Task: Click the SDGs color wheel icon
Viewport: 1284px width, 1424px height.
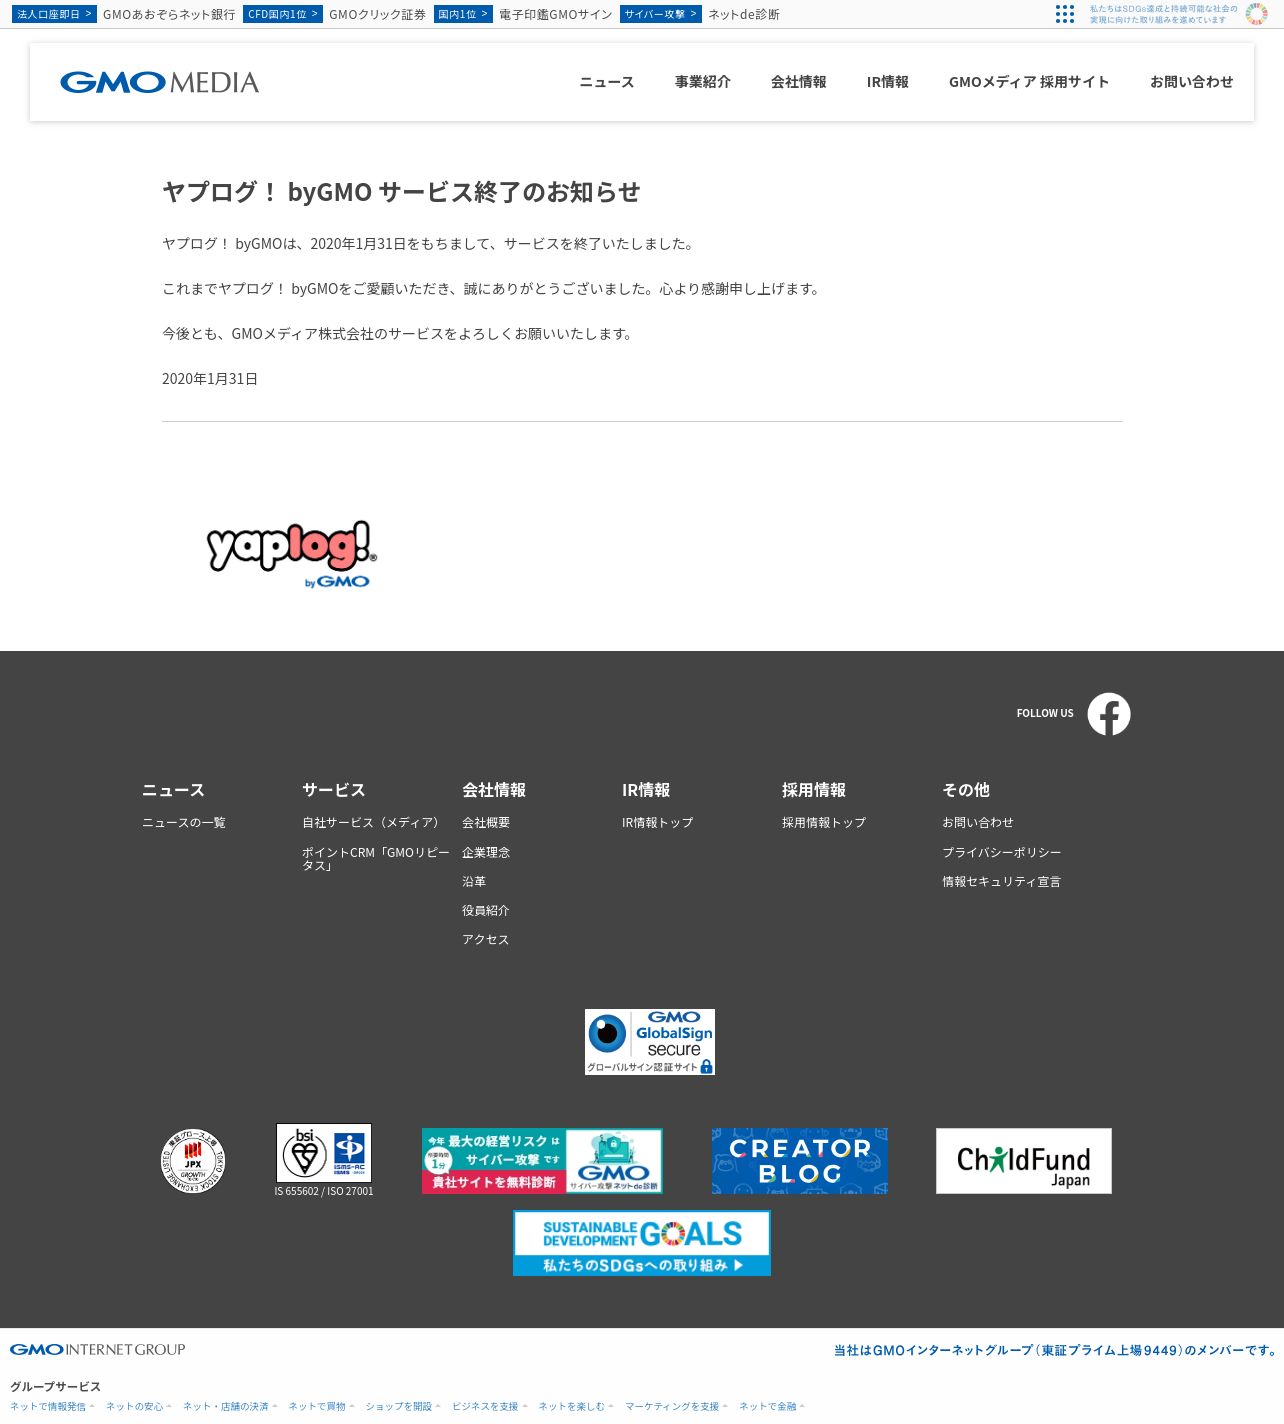Action: click(1256, 14)
